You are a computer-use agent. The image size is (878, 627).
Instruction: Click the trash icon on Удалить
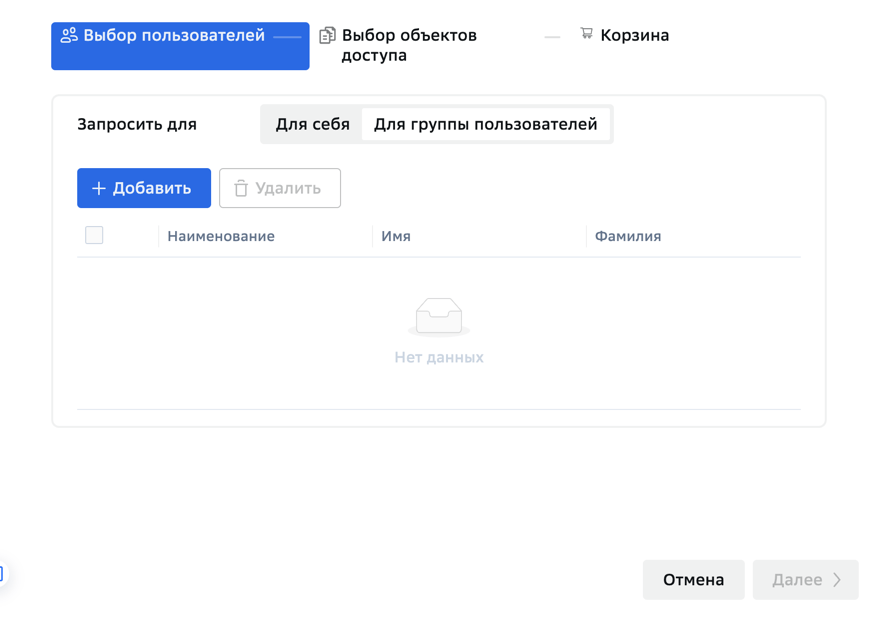(241, 188)
